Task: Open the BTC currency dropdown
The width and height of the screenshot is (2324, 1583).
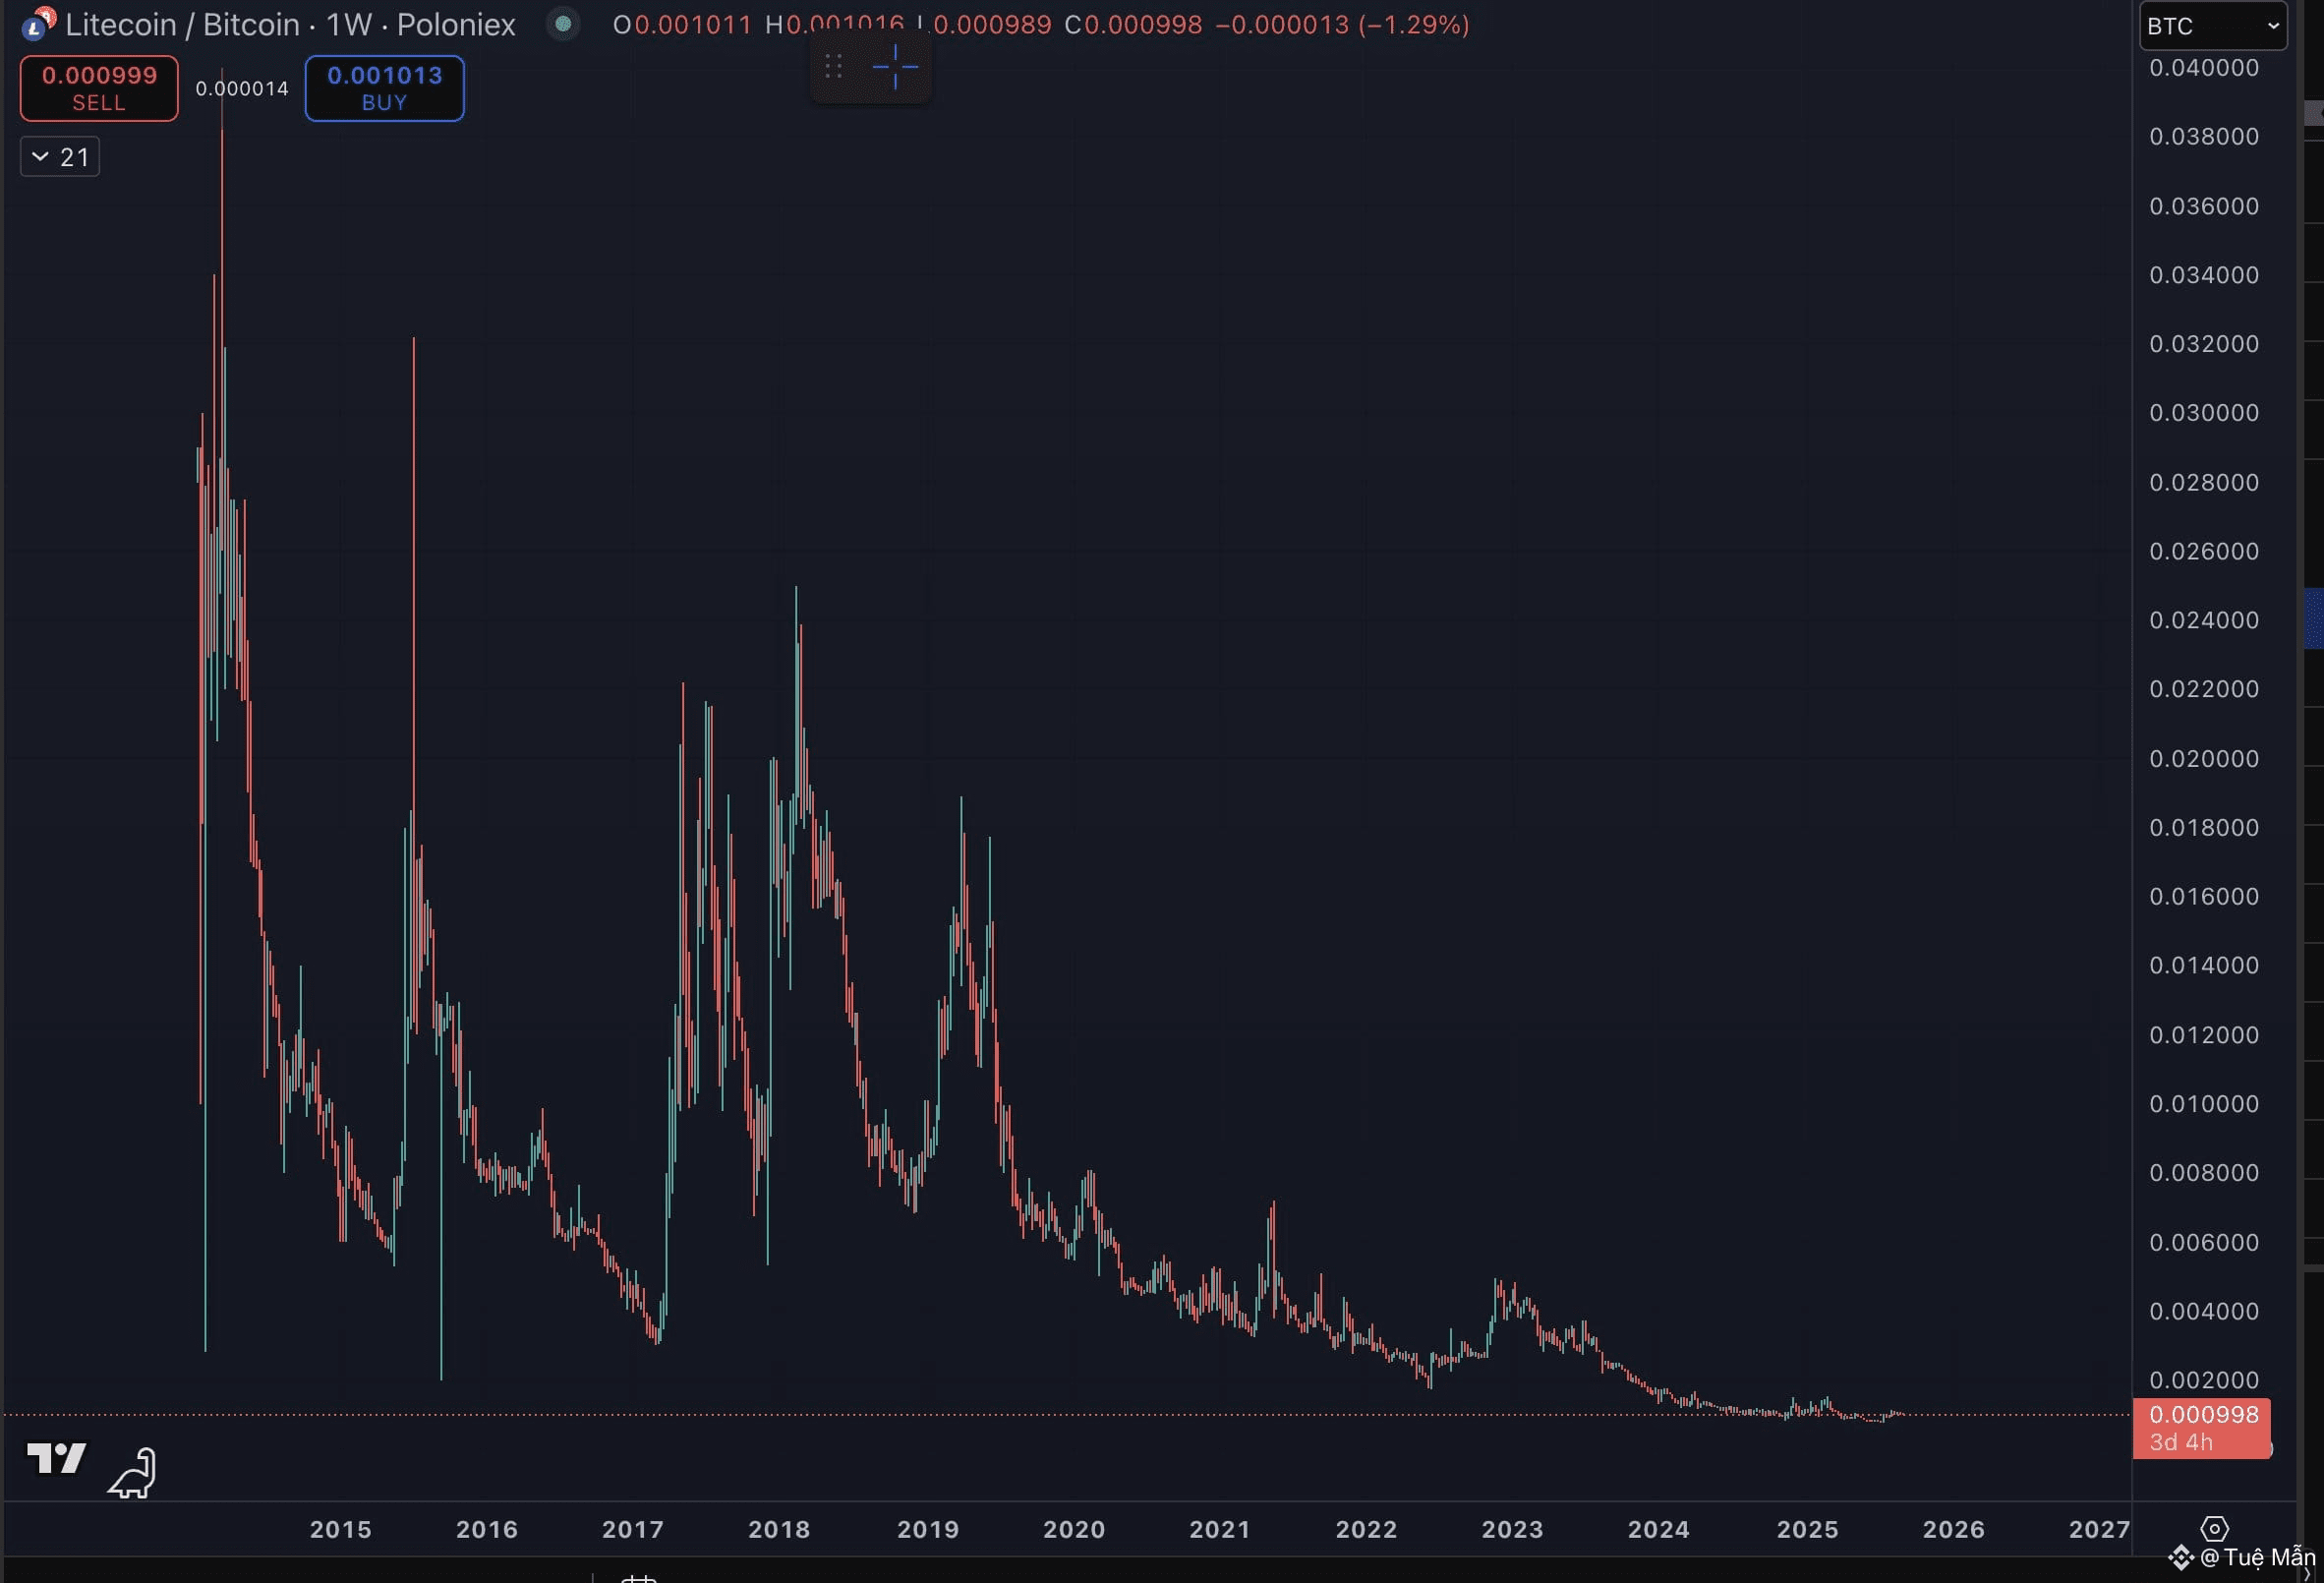Action: 2213,26
